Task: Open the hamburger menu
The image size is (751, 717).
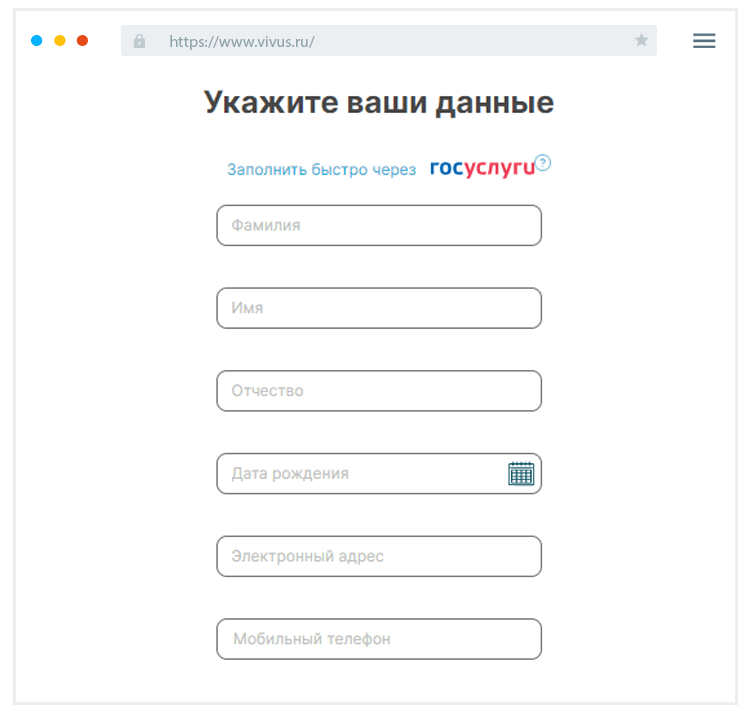Action: point(704,41)
